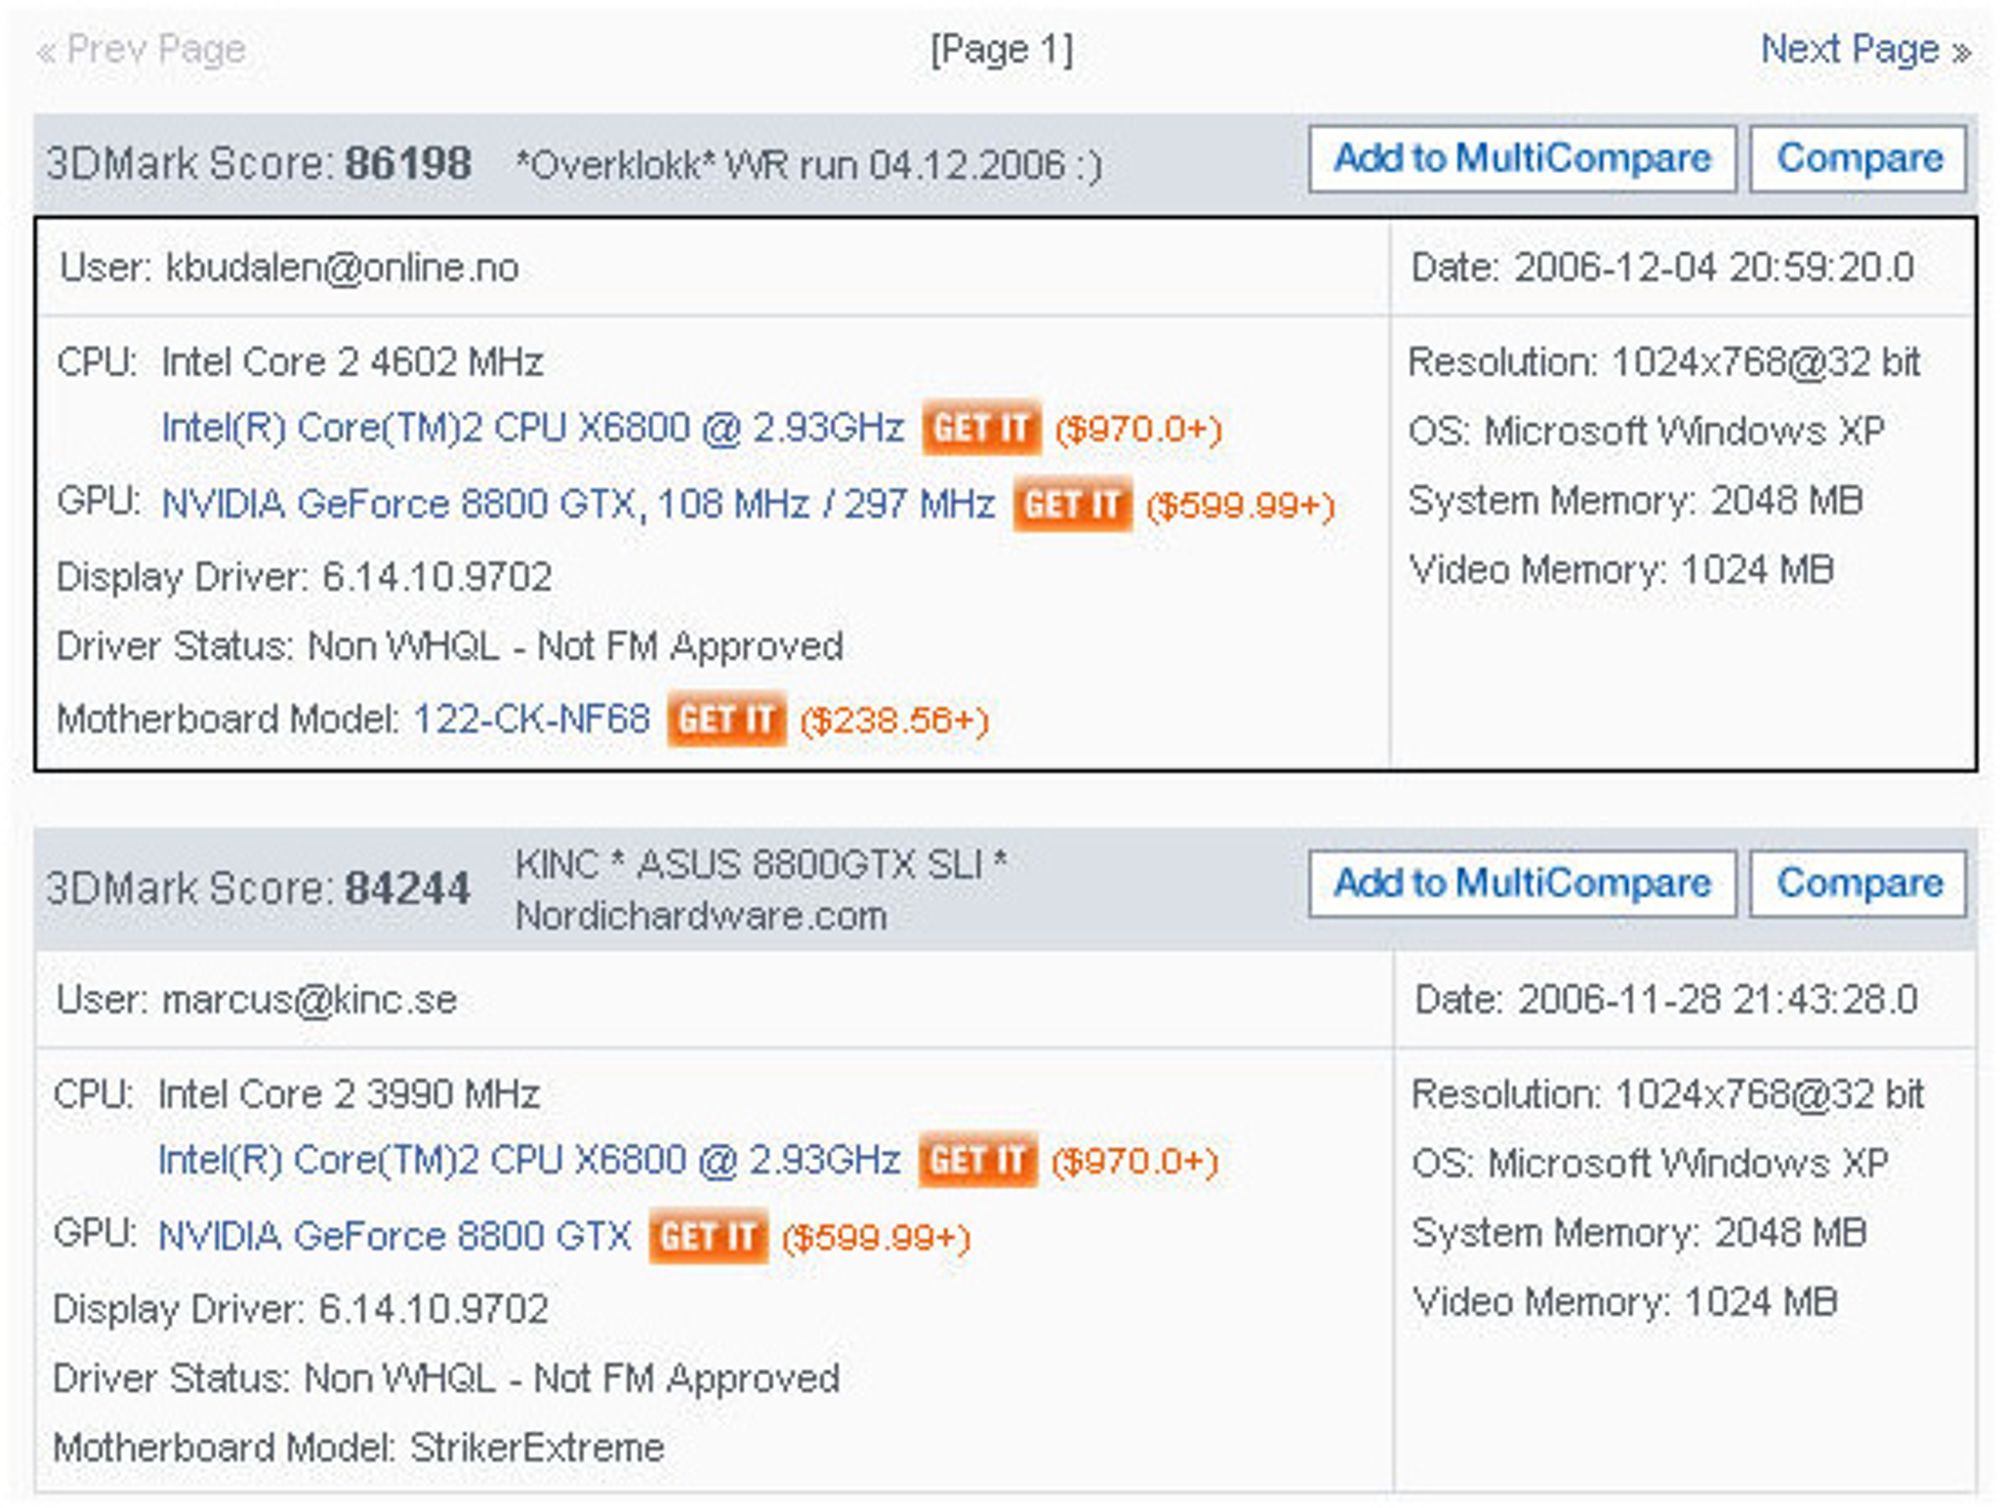The image size is (2000, 1508).
Task: Click the *Overklokk* WR run description
Action: tap(809, 165)
